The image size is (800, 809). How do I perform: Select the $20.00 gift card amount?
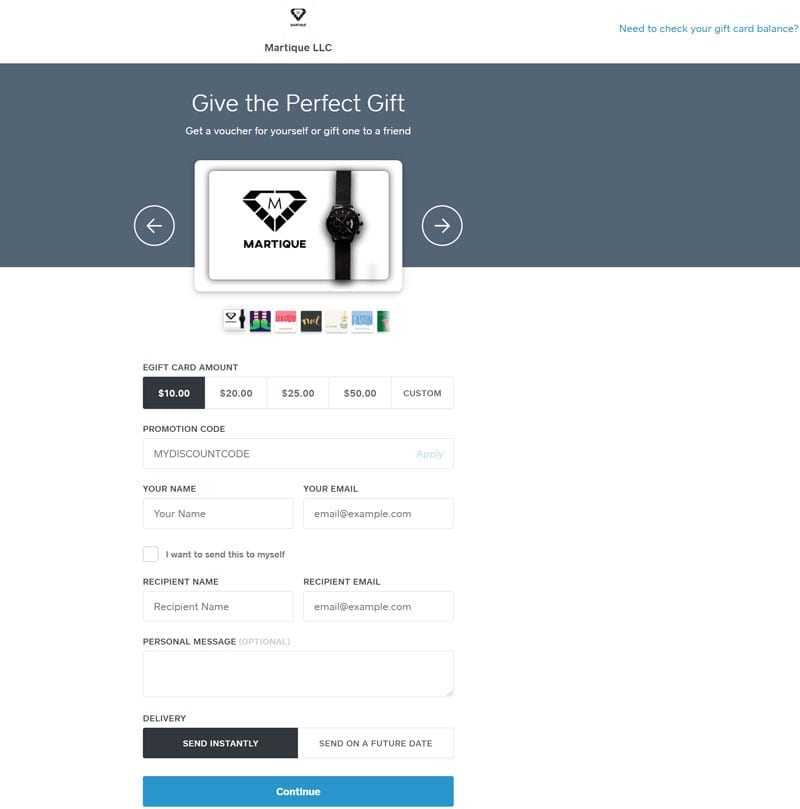236,393
